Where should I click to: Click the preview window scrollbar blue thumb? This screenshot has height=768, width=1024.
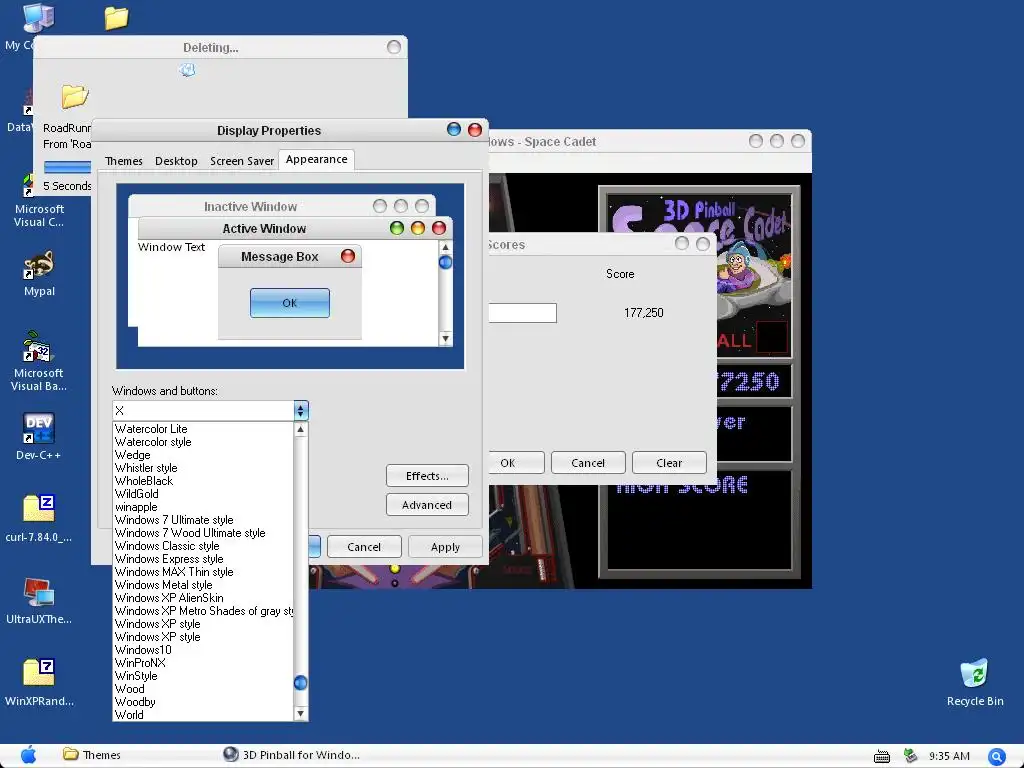[x=445, y=262]
